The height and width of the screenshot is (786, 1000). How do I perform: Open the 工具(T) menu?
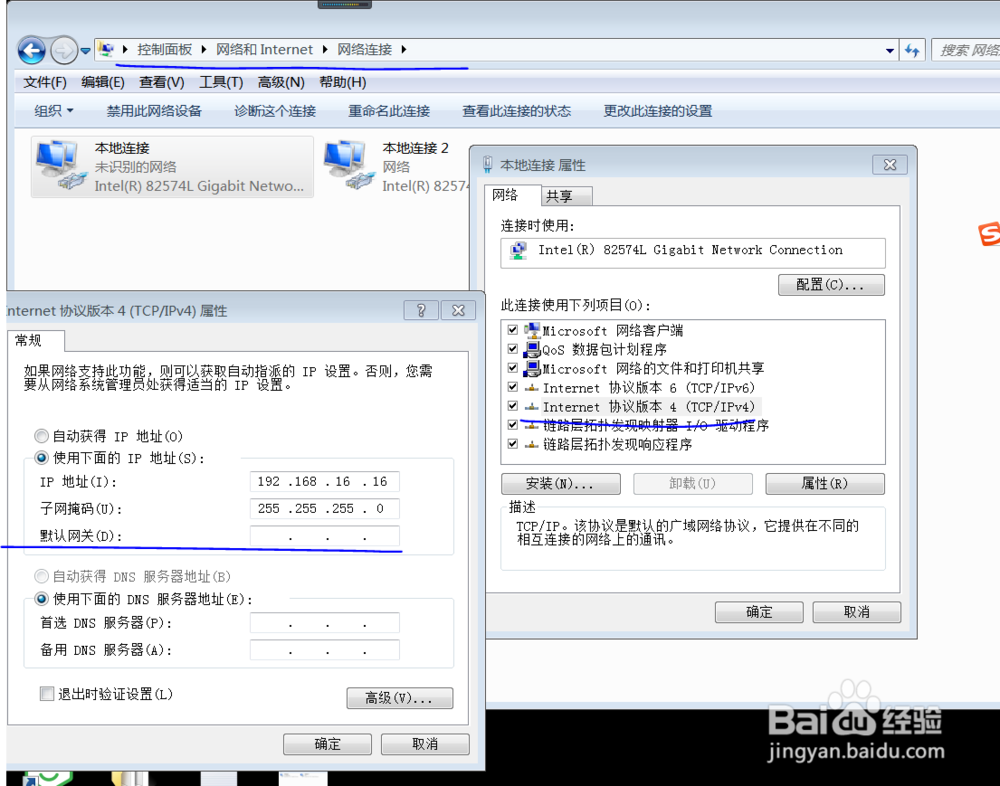(221, 82)
